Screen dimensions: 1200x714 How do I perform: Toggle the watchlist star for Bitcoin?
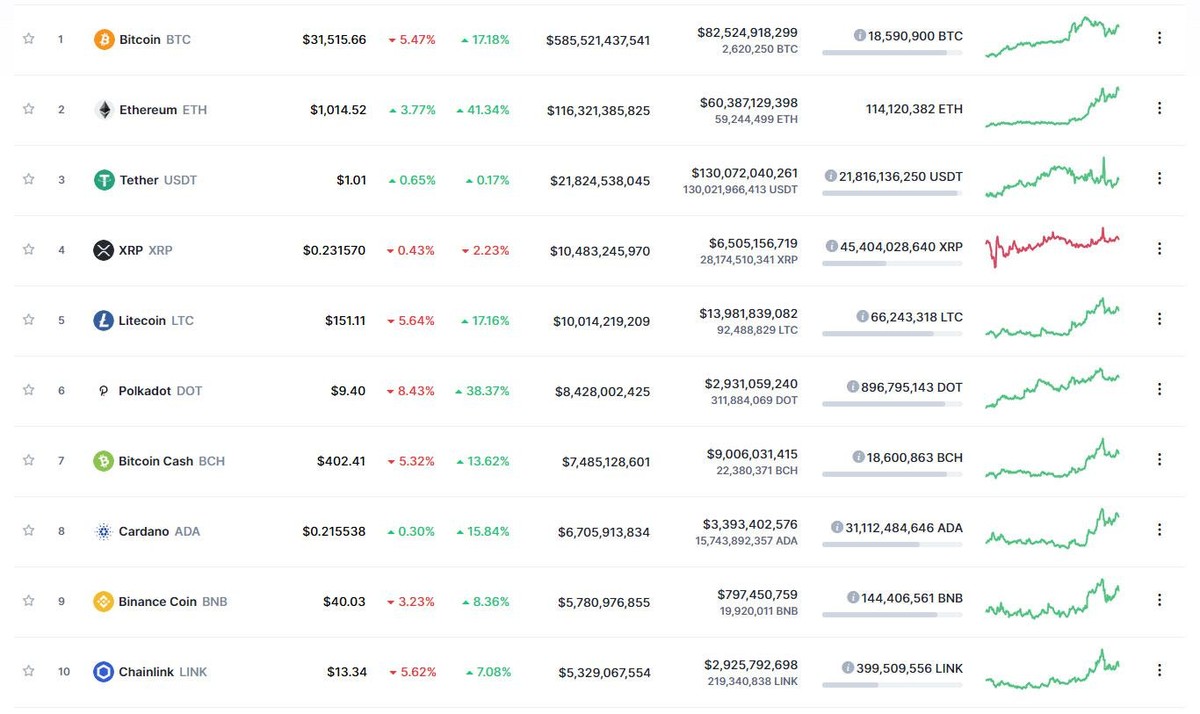pyautogui.click(x=27, y=39)
